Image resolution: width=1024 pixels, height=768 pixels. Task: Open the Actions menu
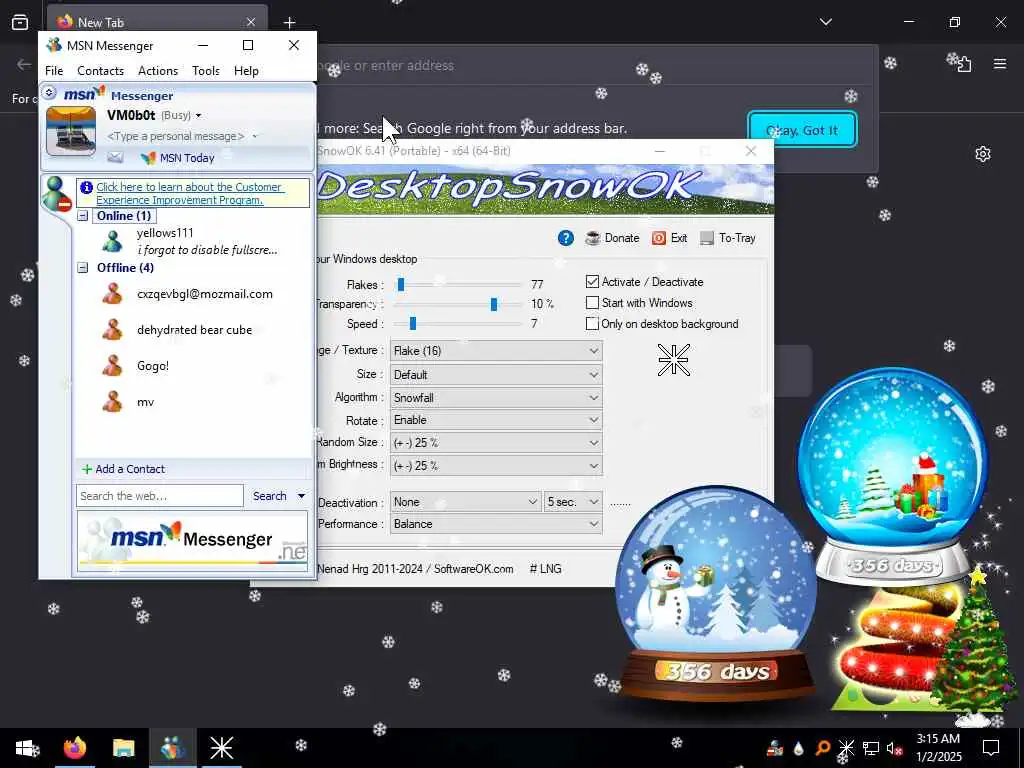click(157, 71)
